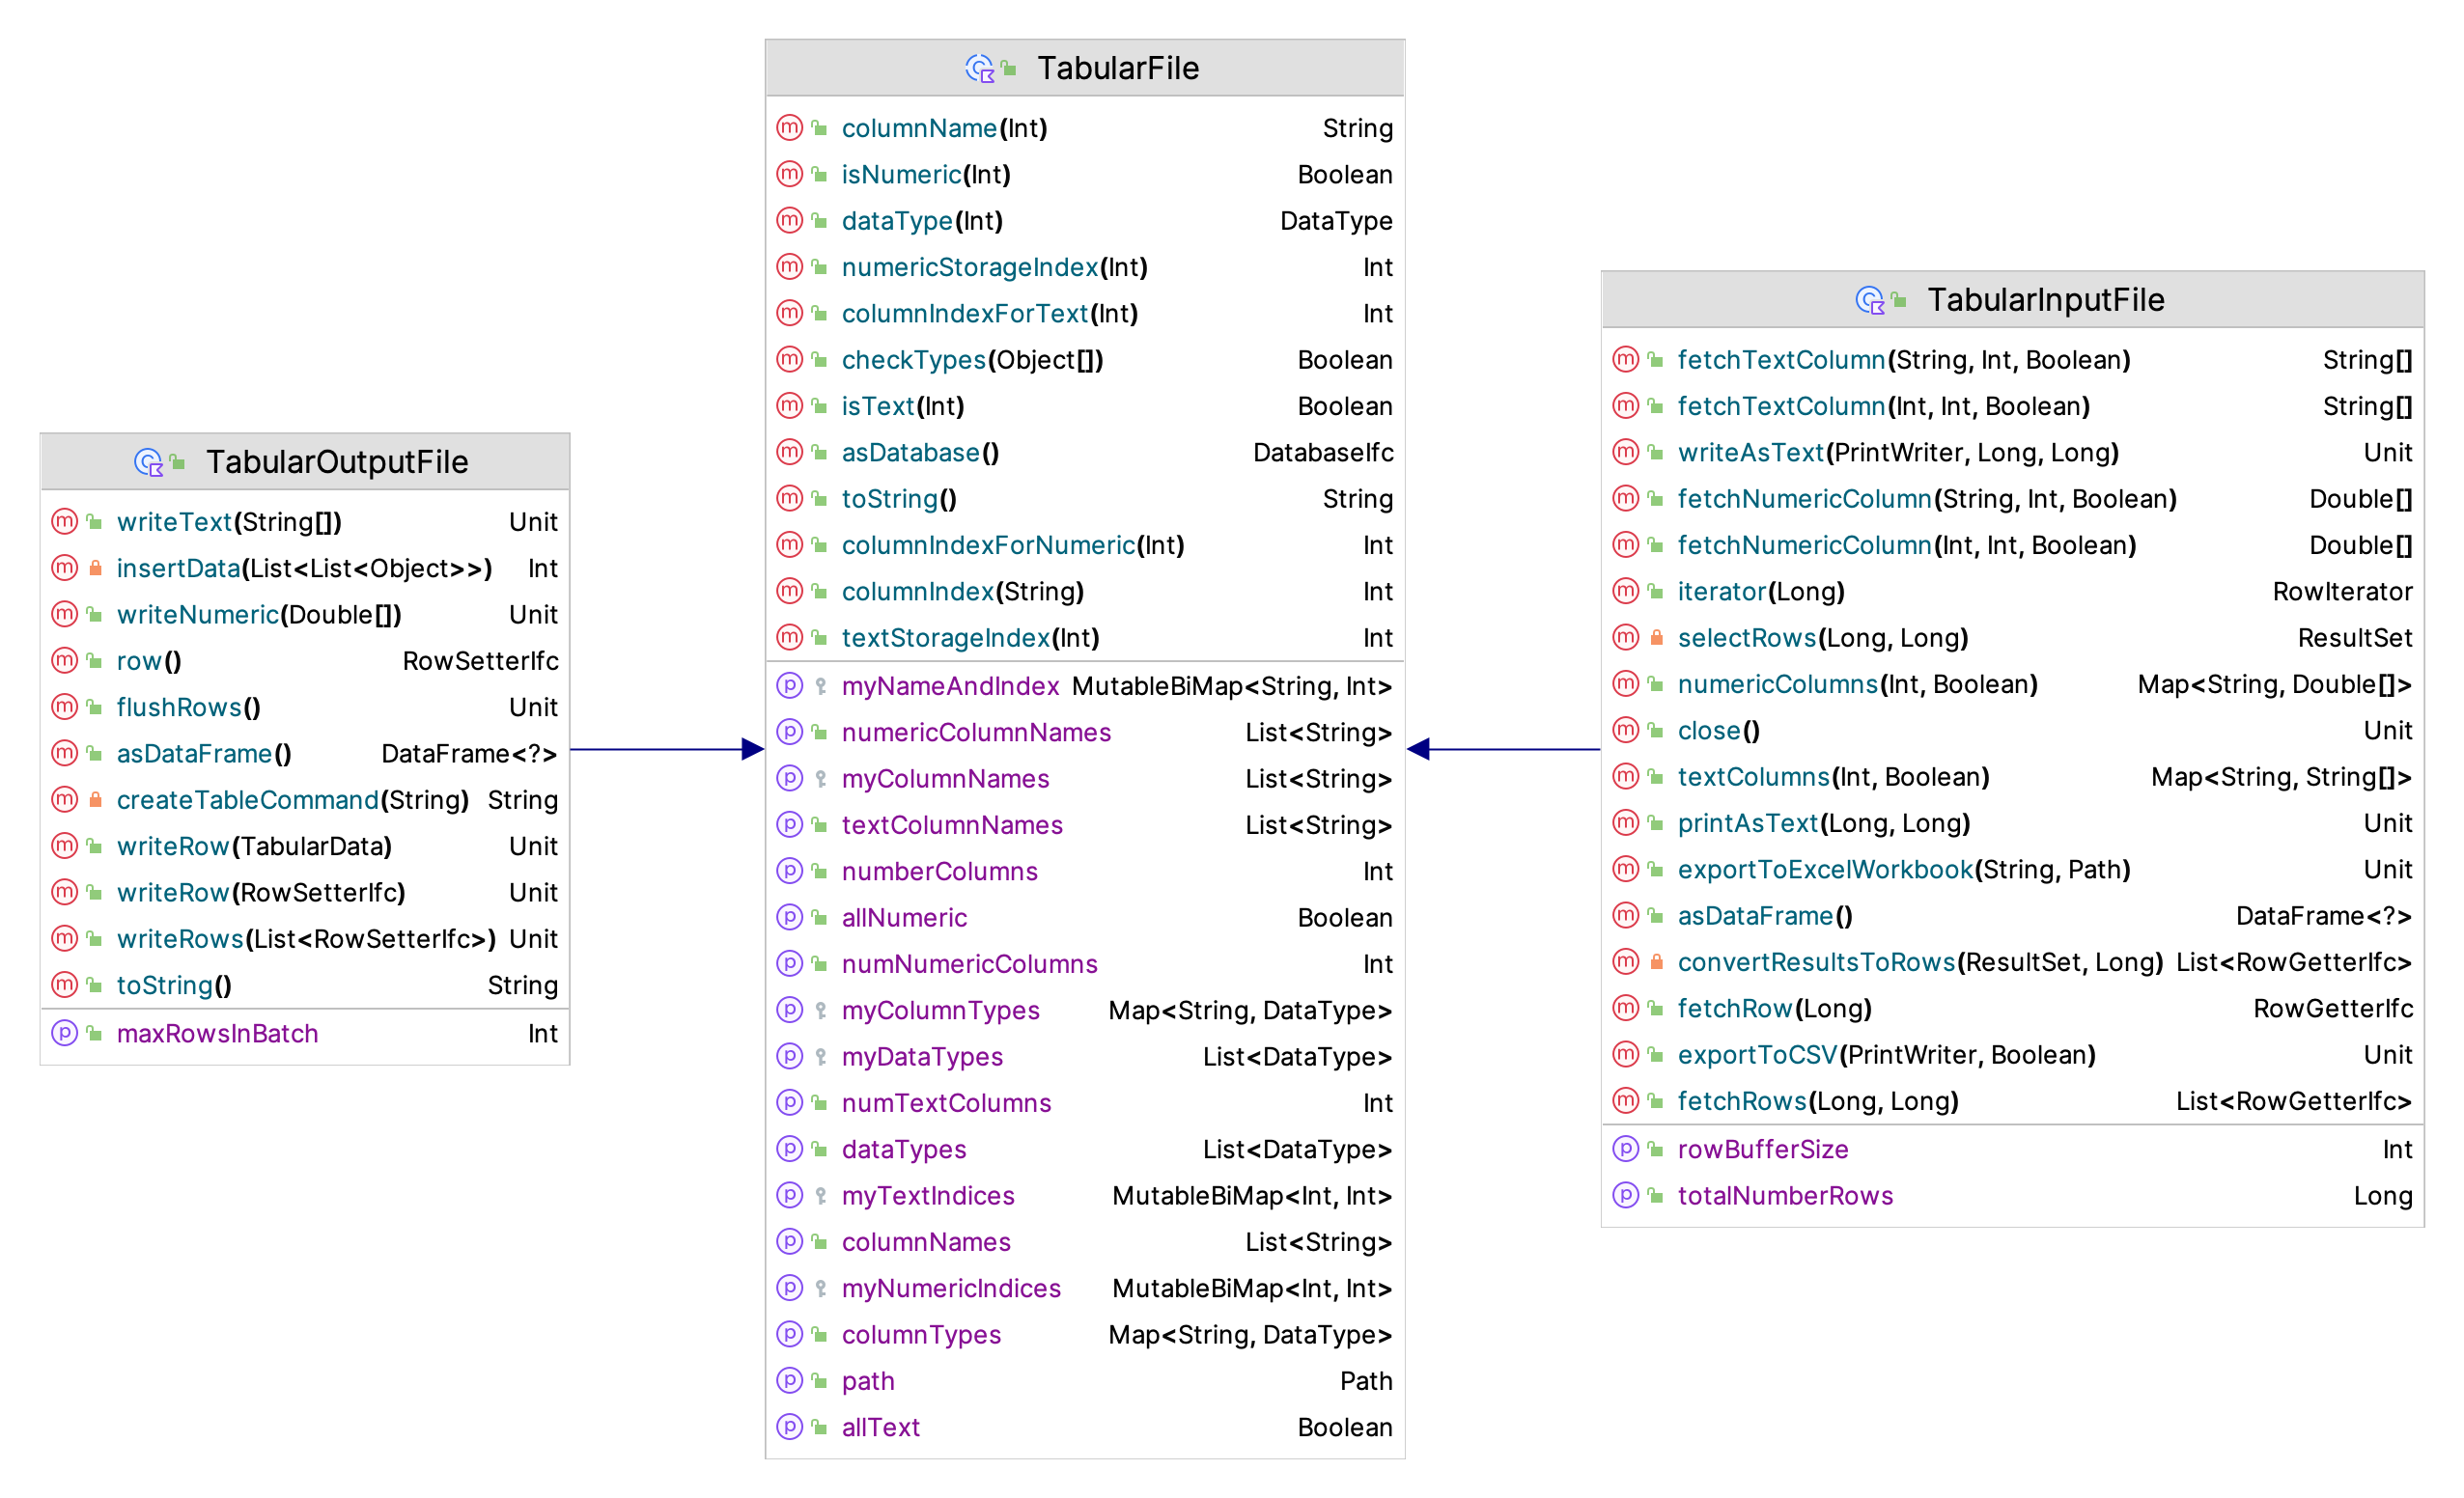2464x1498 pixels.
Task: Click the property icon next to totalNumberRows
Action: point(1625,1195)
